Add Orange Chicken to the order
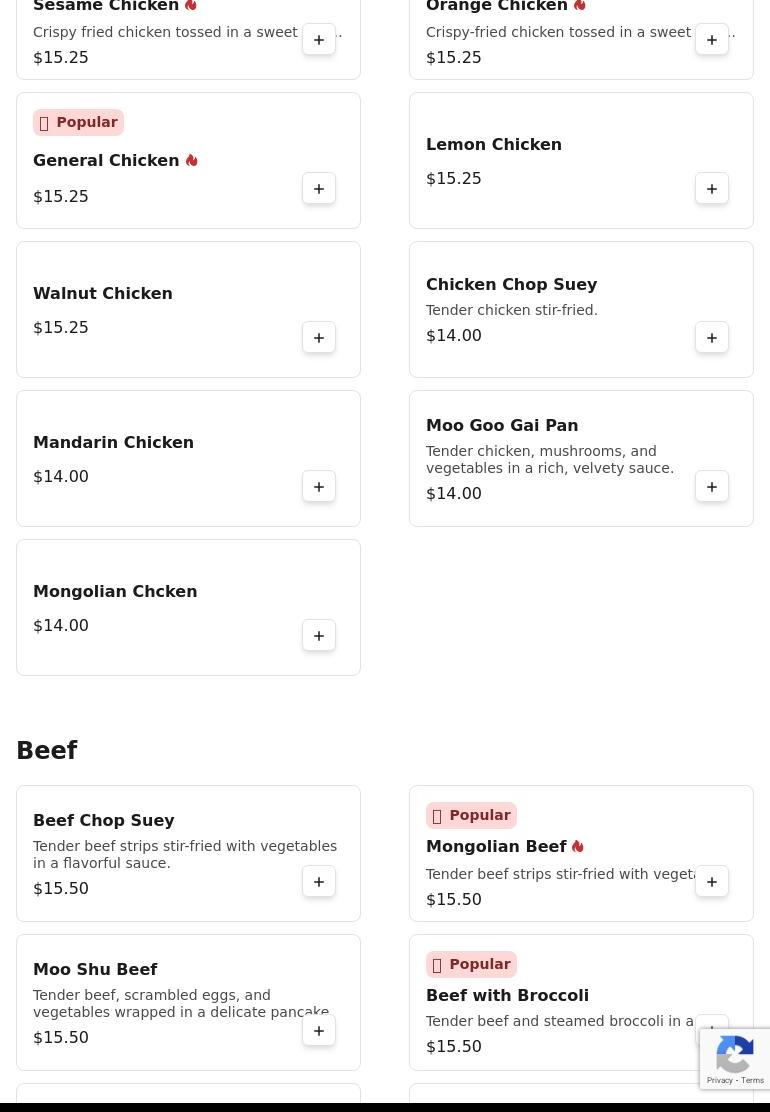The height and width of the screenshot is (1112, 770). coord(712,40)
